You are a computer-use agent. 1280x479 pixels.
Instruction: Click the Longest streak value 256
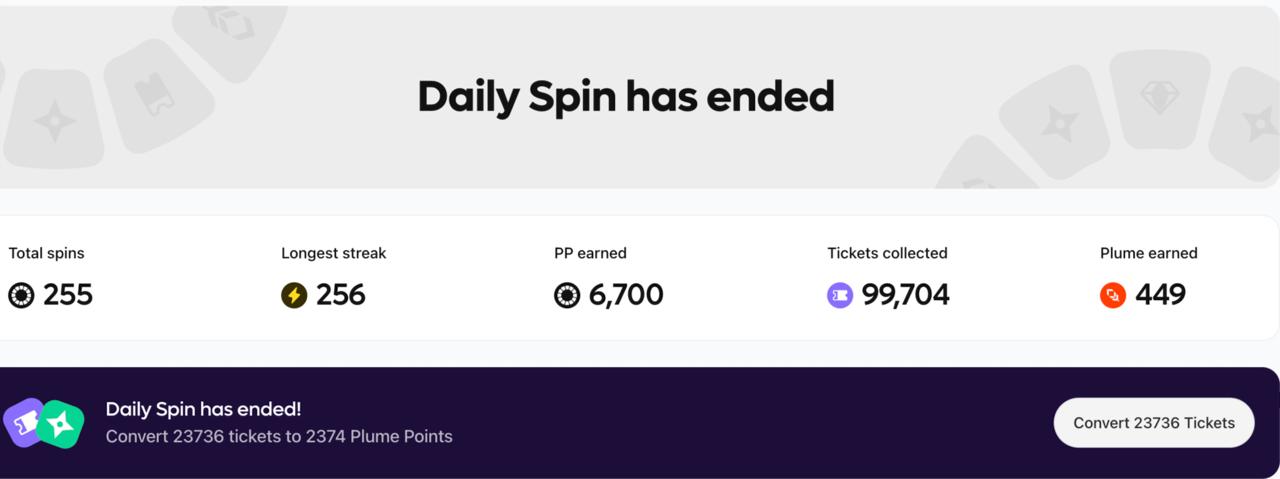coord(341,295)
